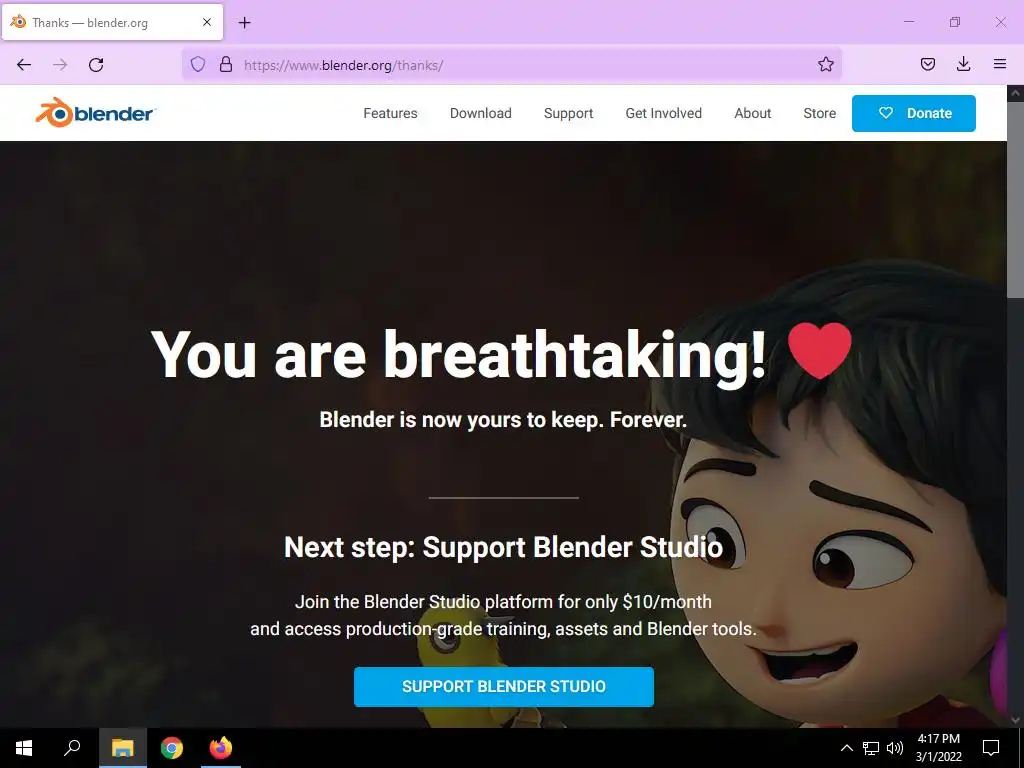Click 'Join the Blender Studio platform' text line

coord(504,601)
